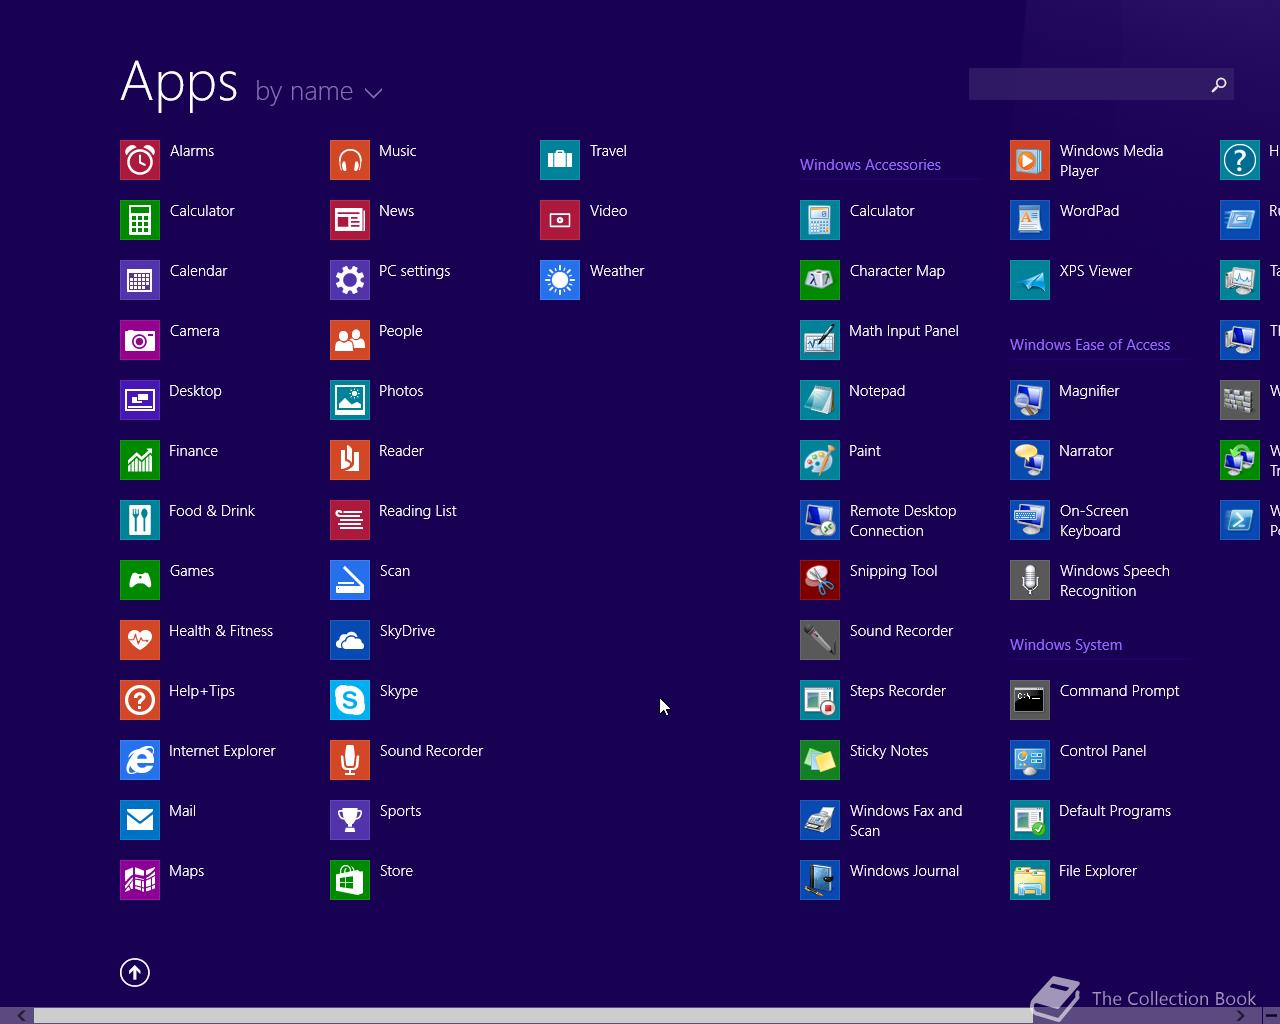The width and height of the screenshot is (1280, 1024).
Task: Click the Finance app icon
Action: (140, 460)
